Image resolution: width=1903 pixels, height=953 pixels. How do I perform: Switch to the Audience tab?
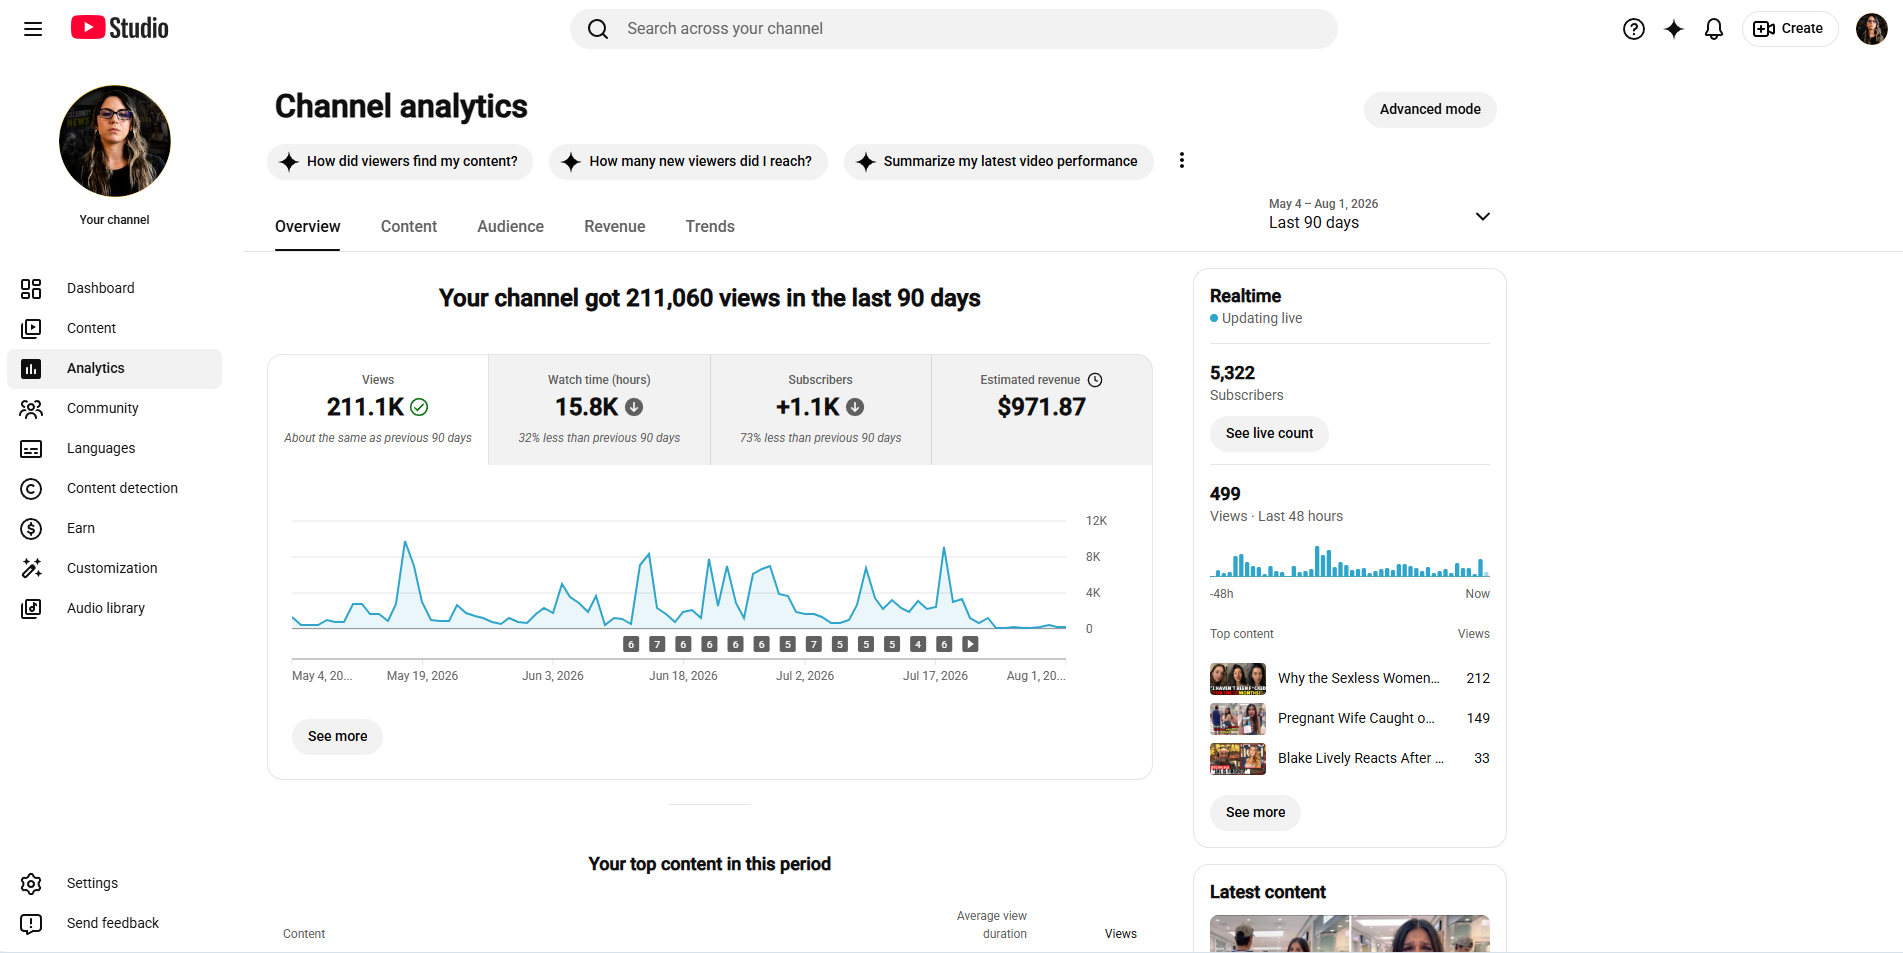[x=510, y=227]
